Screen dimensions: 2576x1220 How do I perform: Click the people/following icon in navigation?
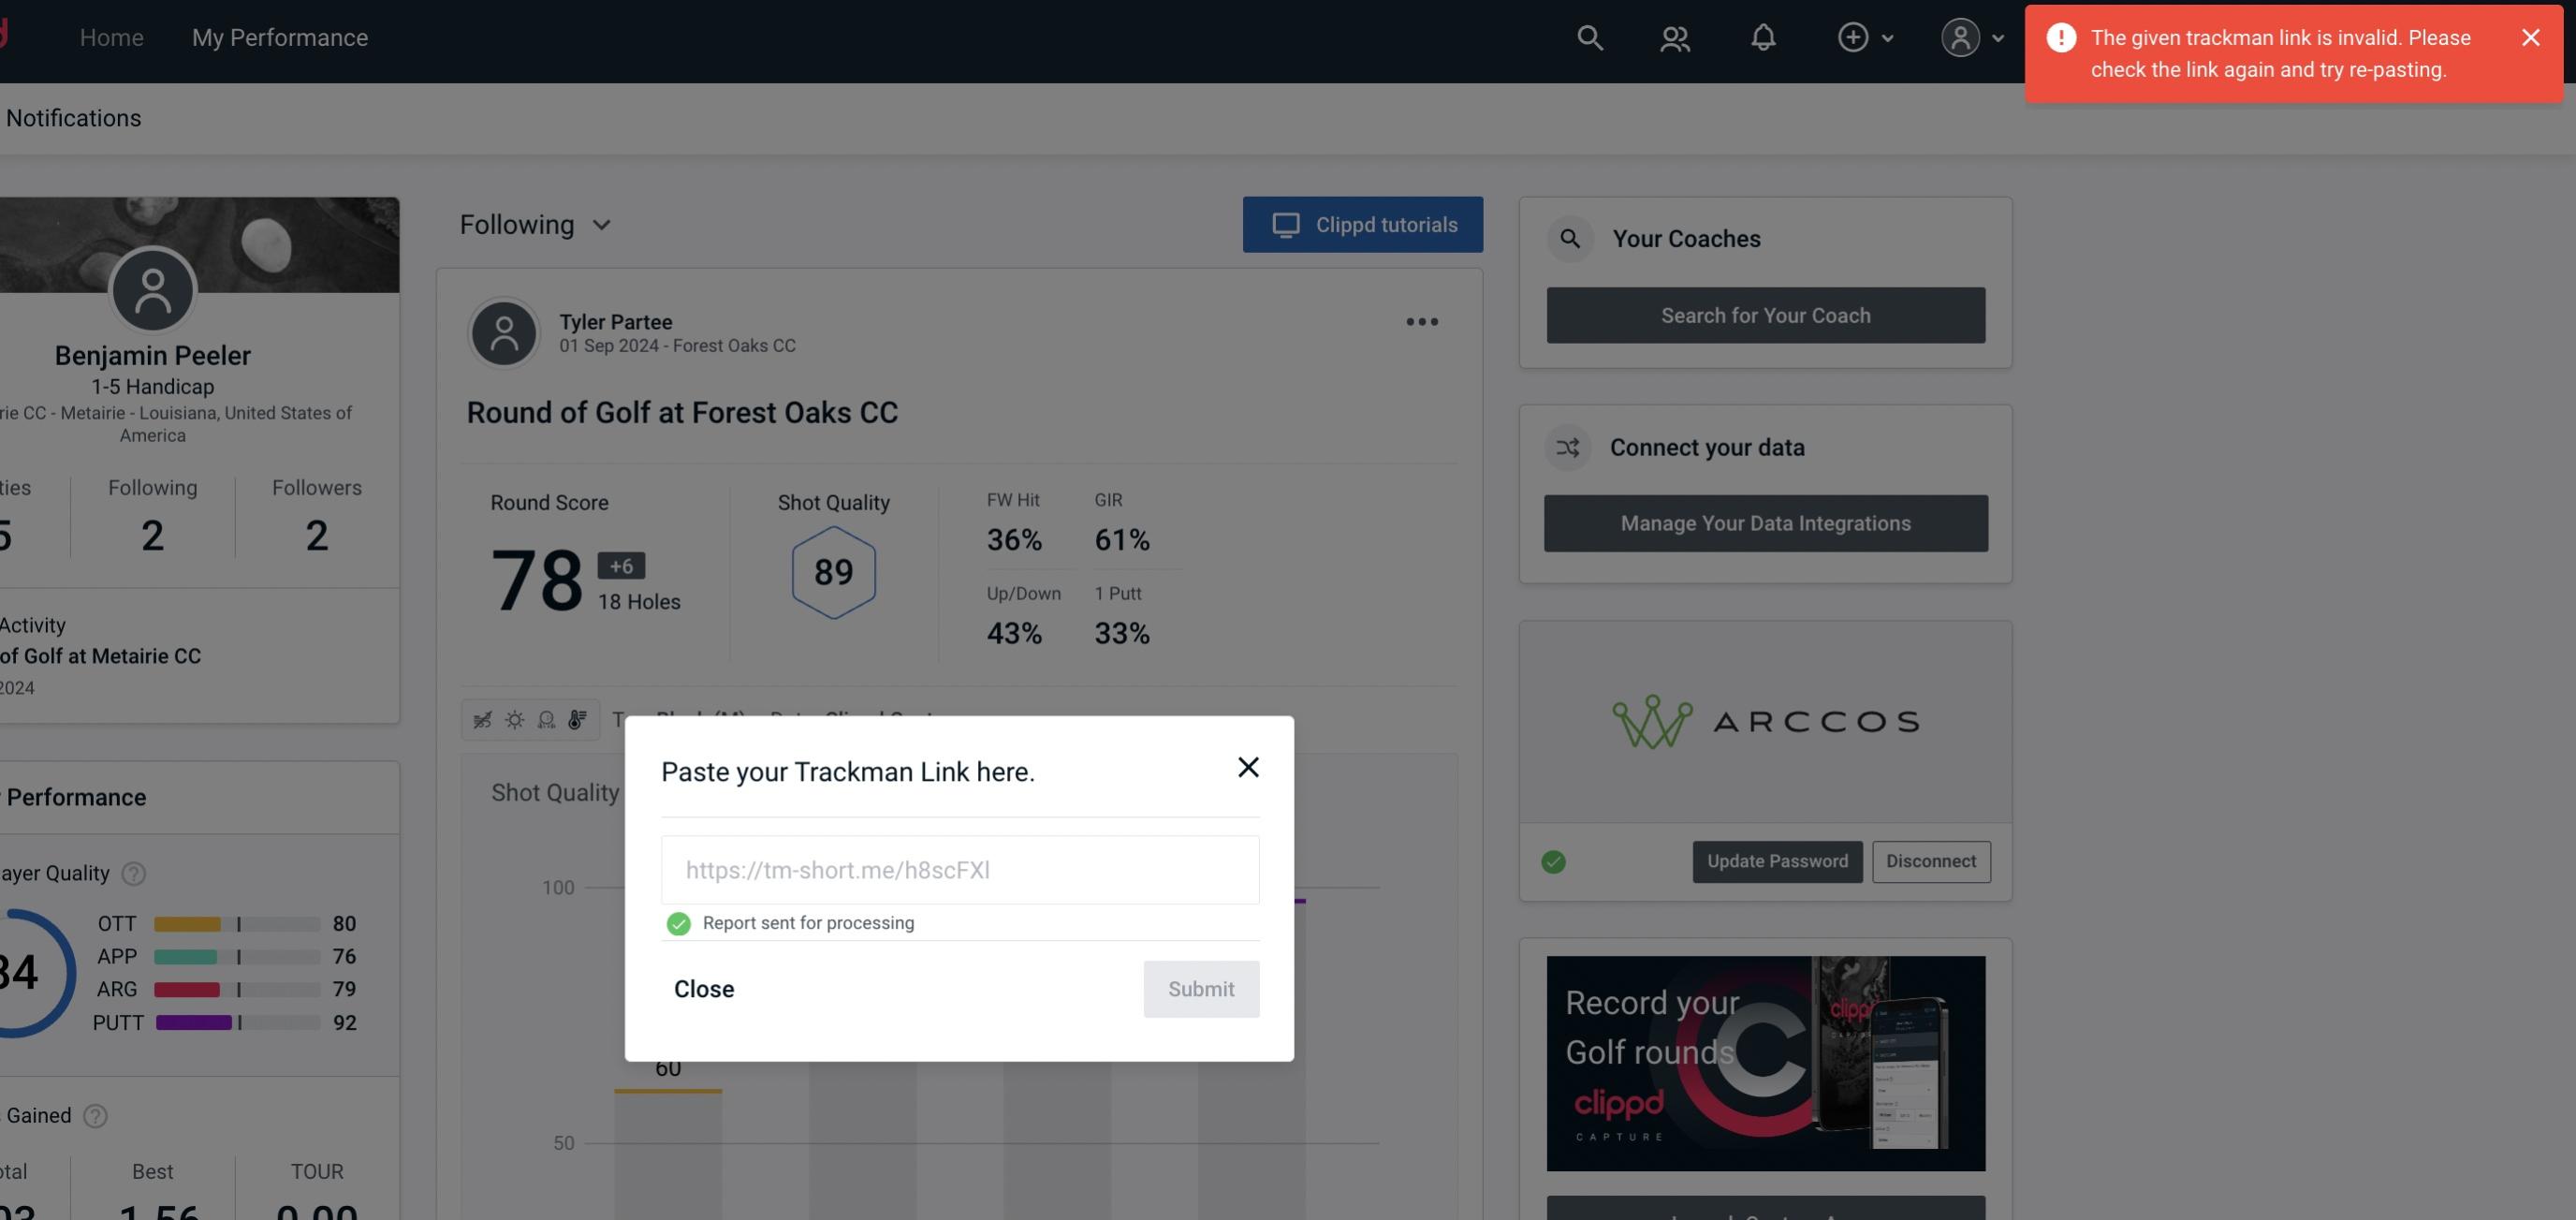1674,37
